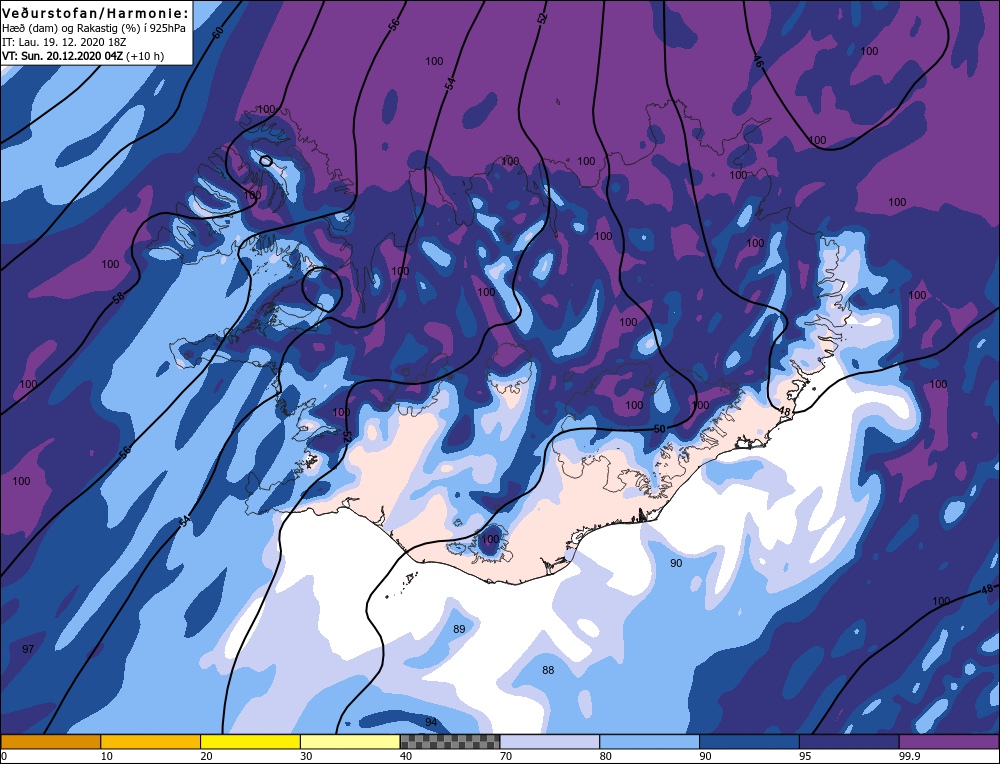The width and height of the screenshot is (1000, 764).
Task: Click the humidity value '94' on the map
Action: tap(431, 723)
